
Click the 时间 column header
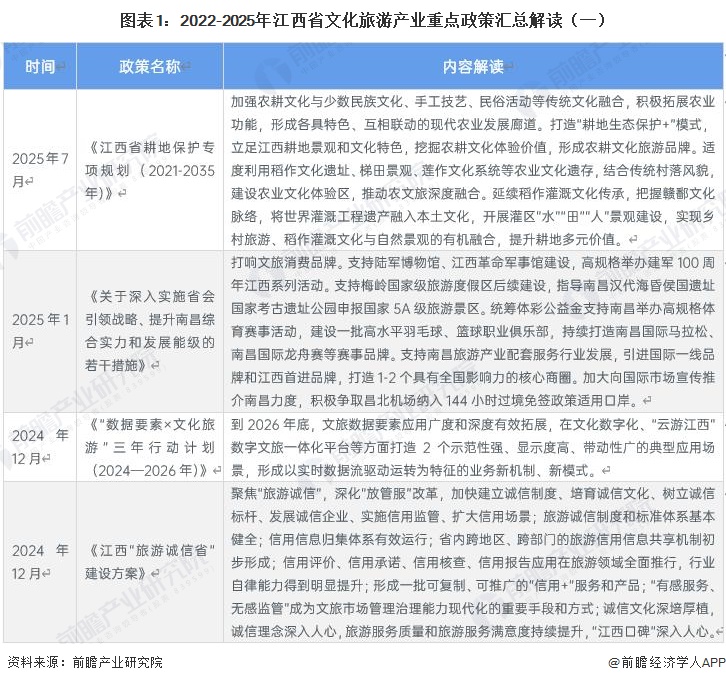[x=41, y=67]
